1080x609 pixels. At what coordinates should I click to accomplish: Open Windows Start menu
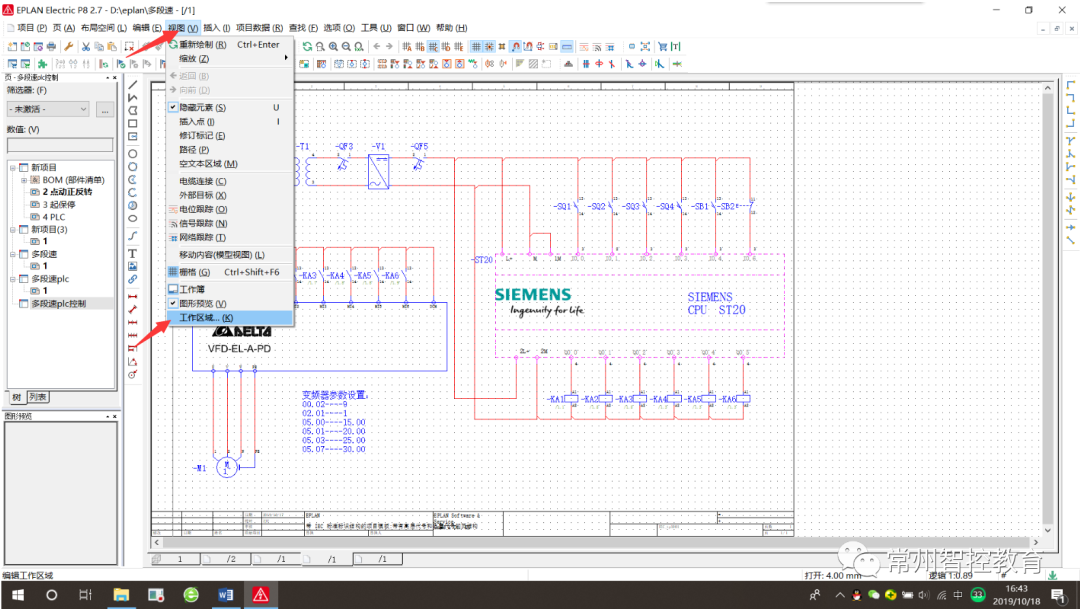pyautogui.click(x=17, y=595)
